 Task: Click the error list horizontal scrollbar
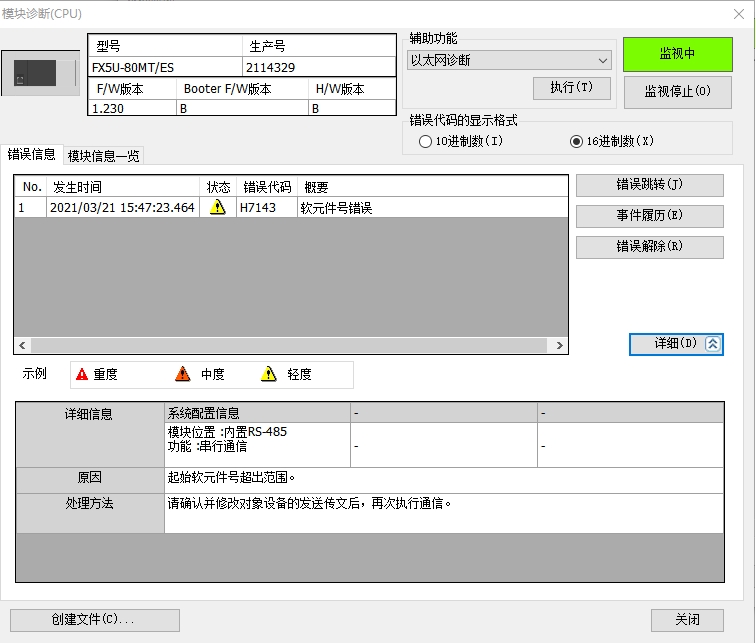tap(290, 345)
